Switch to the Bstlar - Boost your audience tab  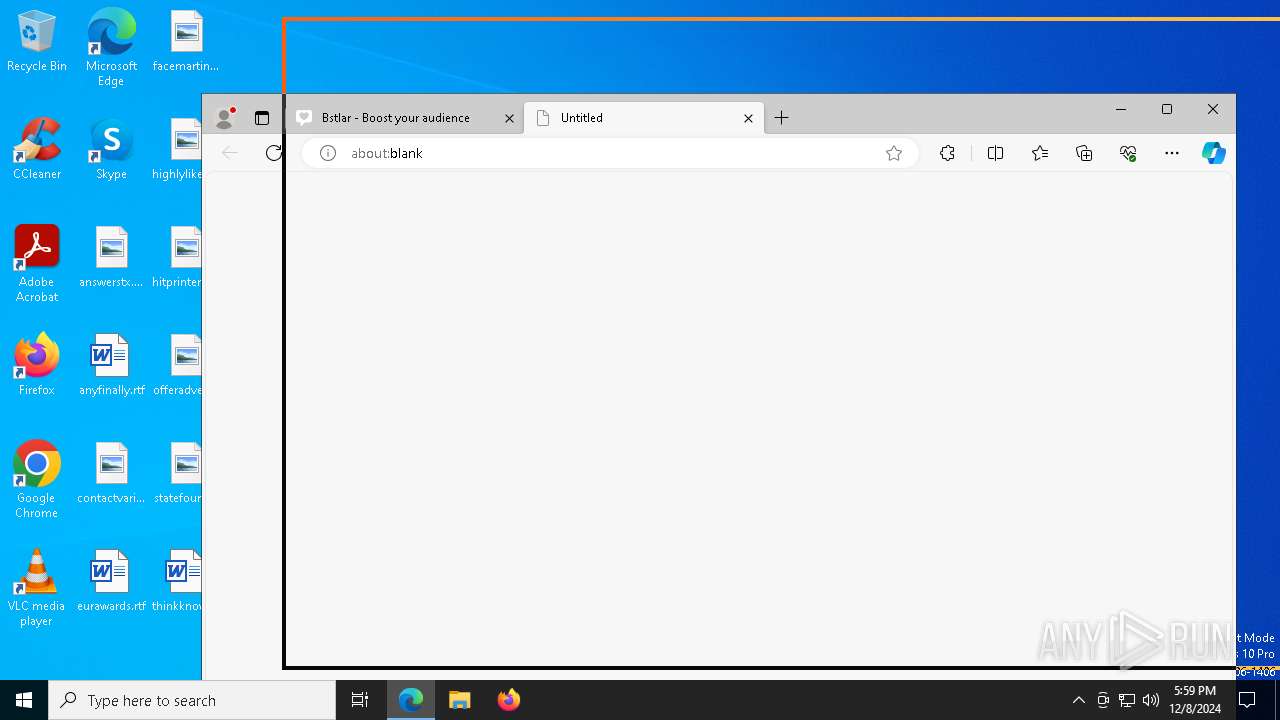click(x=404, y=118)
